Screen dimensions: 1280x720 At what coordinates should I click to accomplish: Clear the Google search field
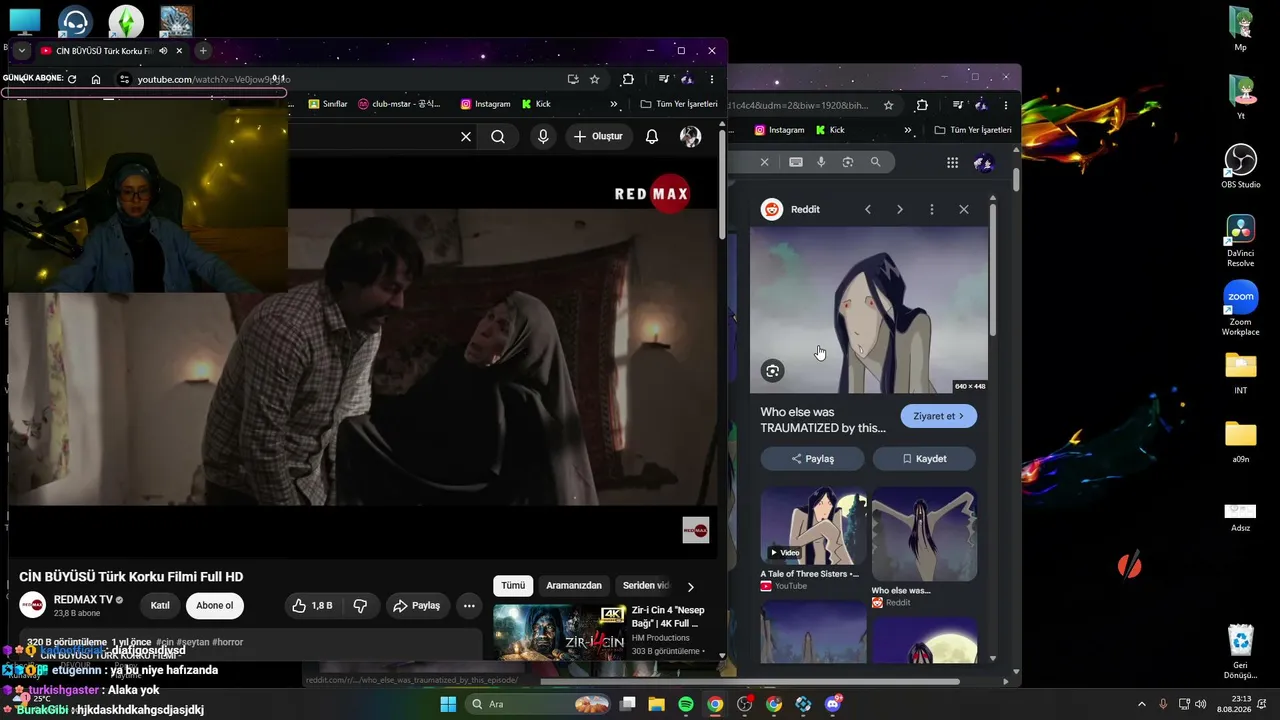[x=765, y=162]
